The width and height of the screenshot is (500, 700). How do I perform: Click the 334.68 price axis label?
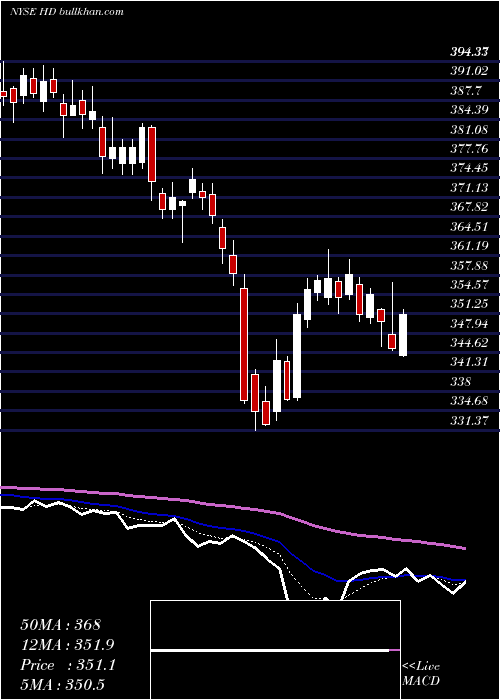[468, 401]
